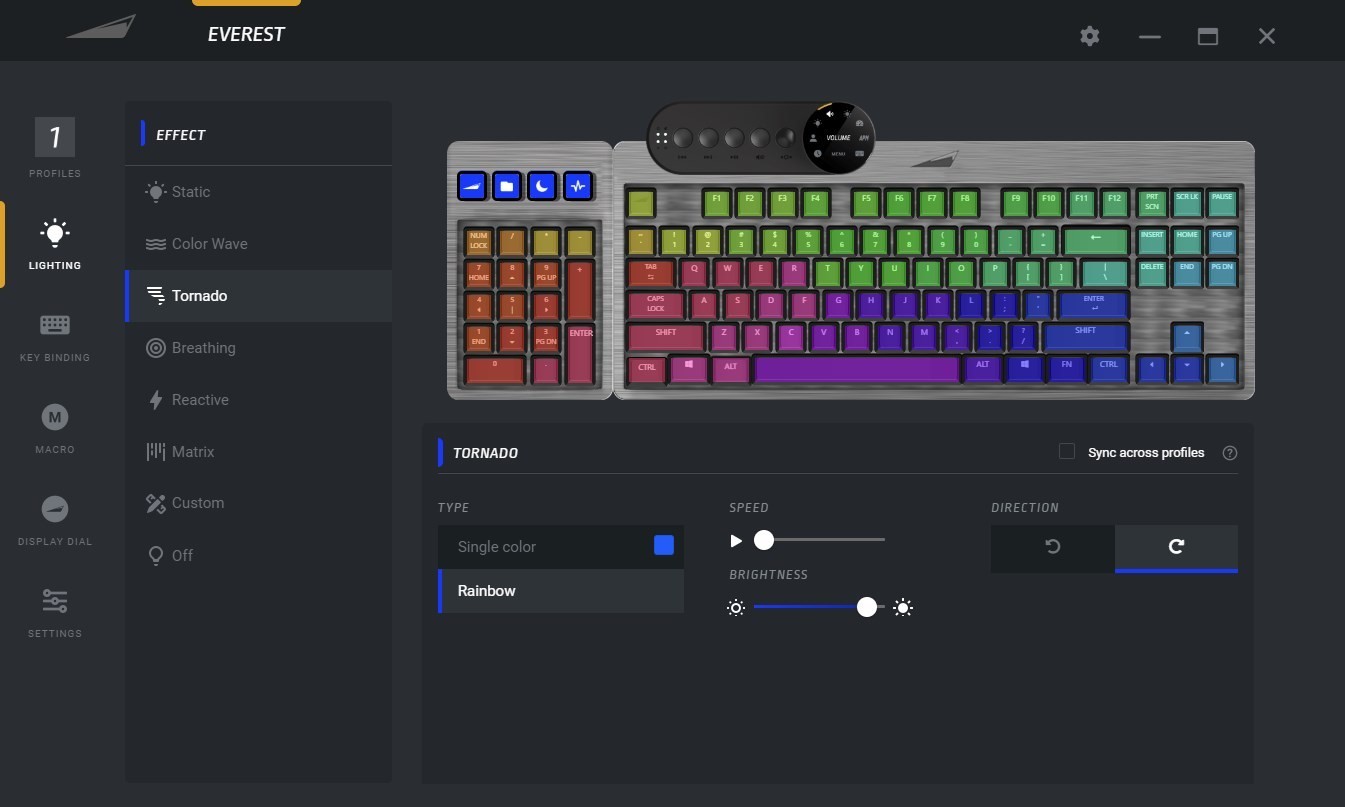
Task: Open the Key Binding section
Action: [x=54, y=337]
